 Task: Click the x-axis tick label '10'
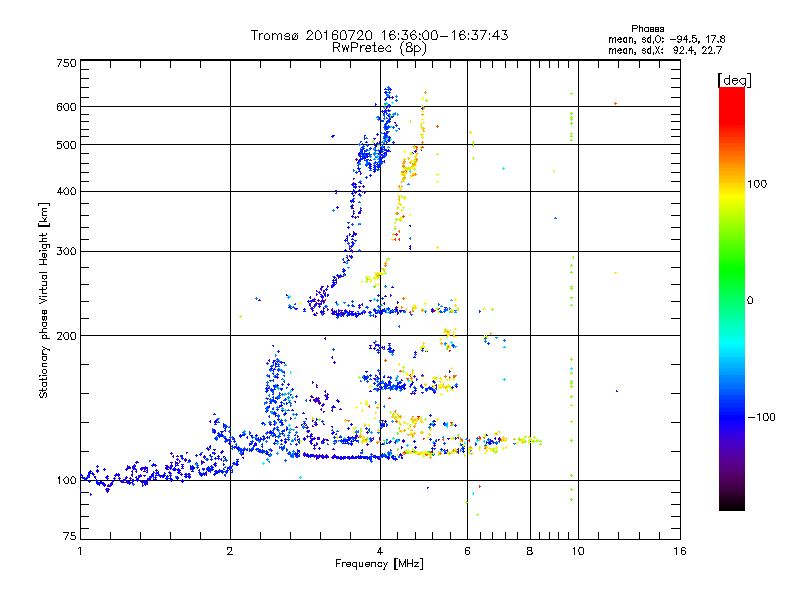[x=578, y=551]
